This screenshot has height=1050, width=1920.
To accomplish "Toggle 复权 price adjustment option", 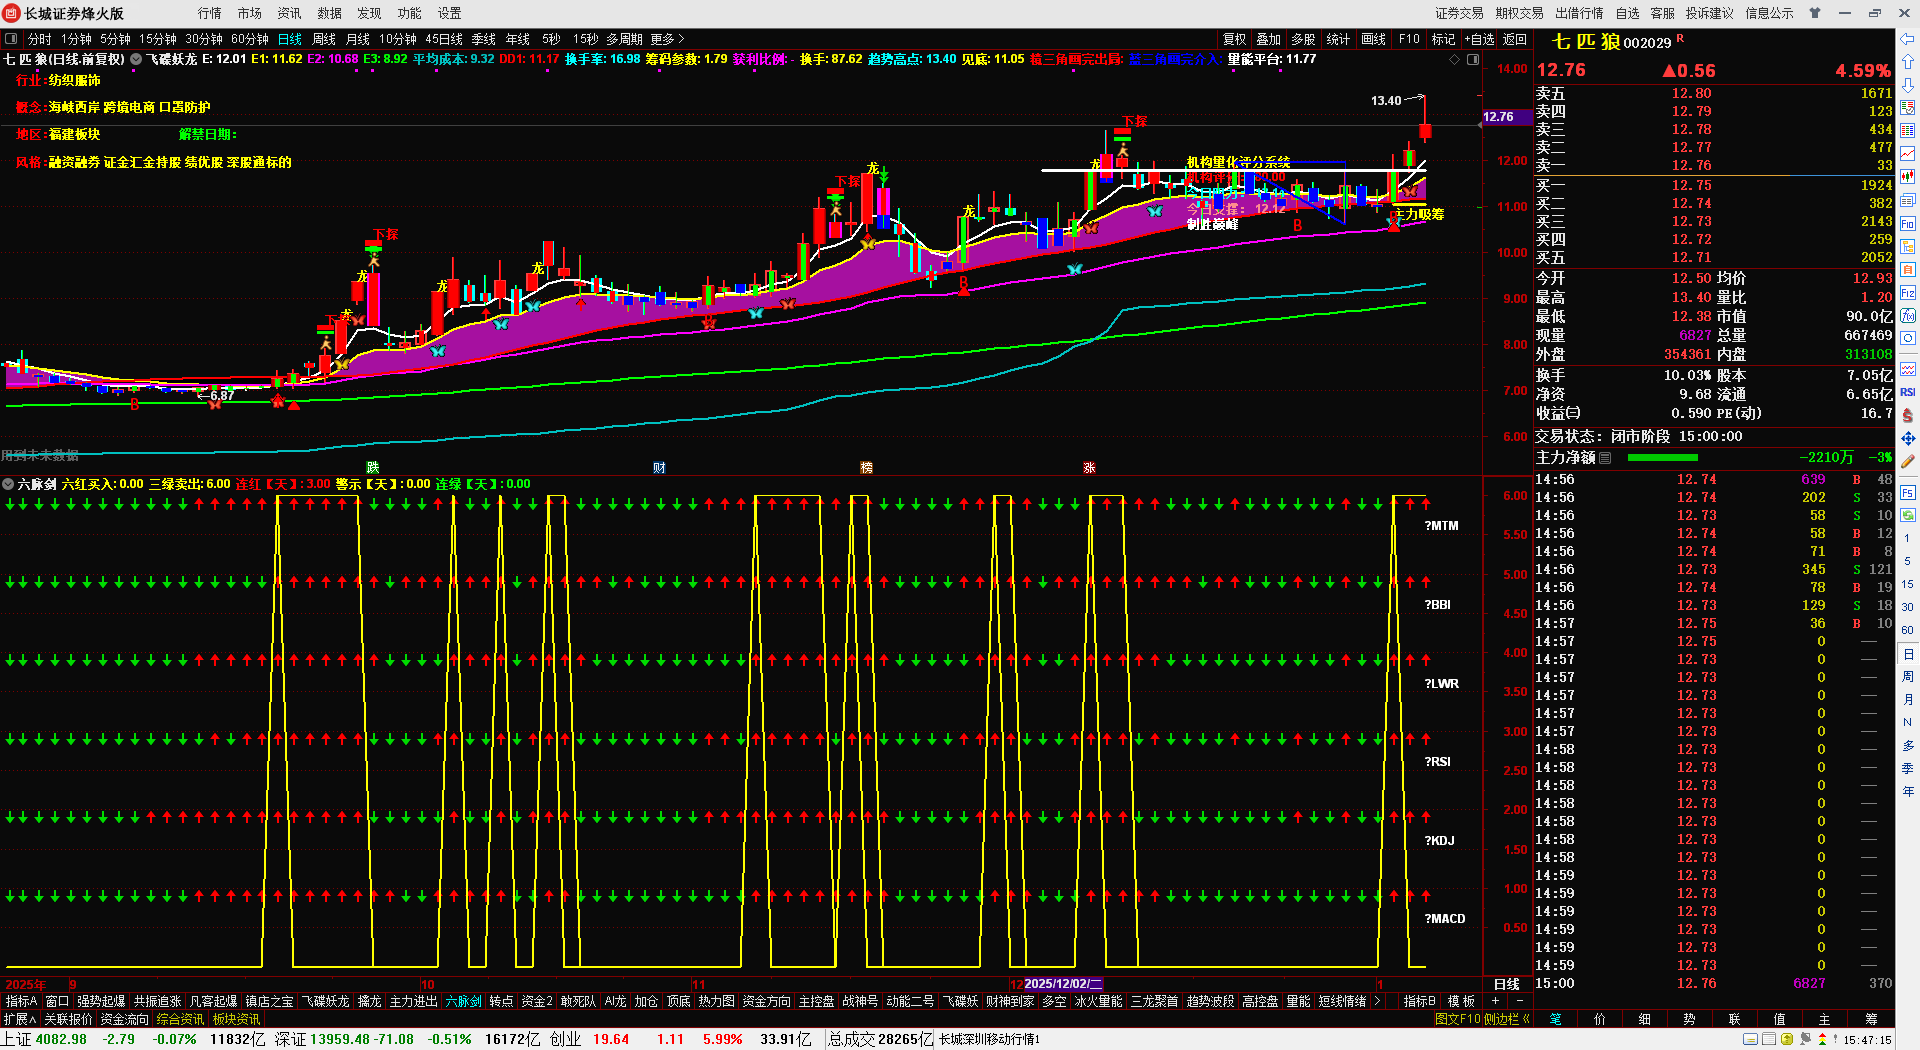I will tap(1235, 39).
